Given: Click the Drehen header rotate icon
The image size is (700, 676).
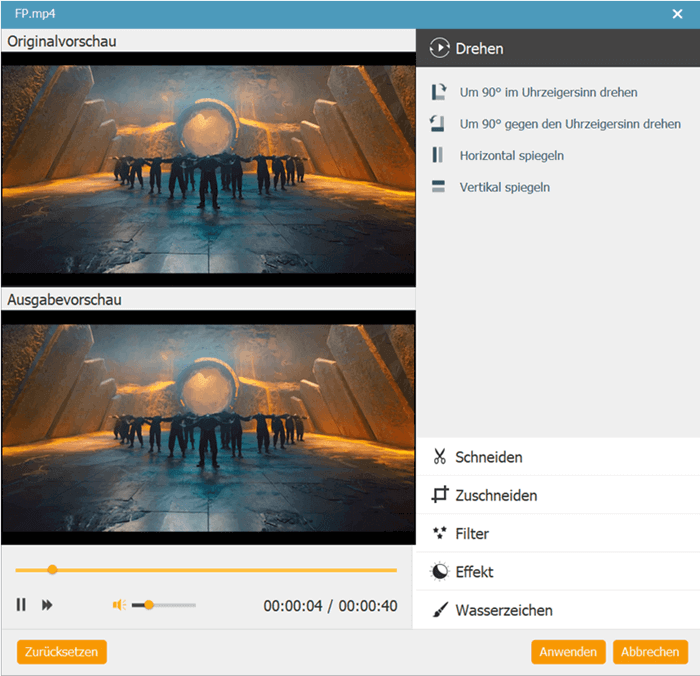Looking at the screenshot, I should coord(439,48).
